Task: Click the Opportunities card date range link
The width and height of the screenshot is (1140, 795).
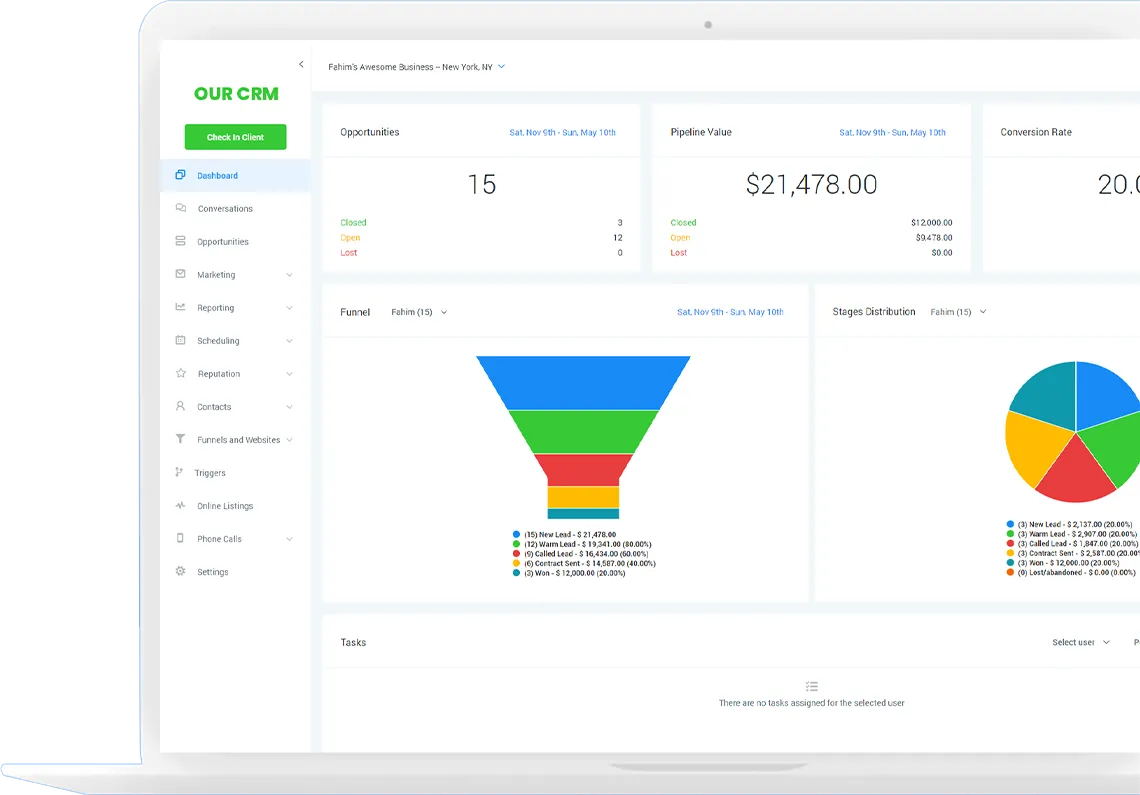Action: pos(562,132)
